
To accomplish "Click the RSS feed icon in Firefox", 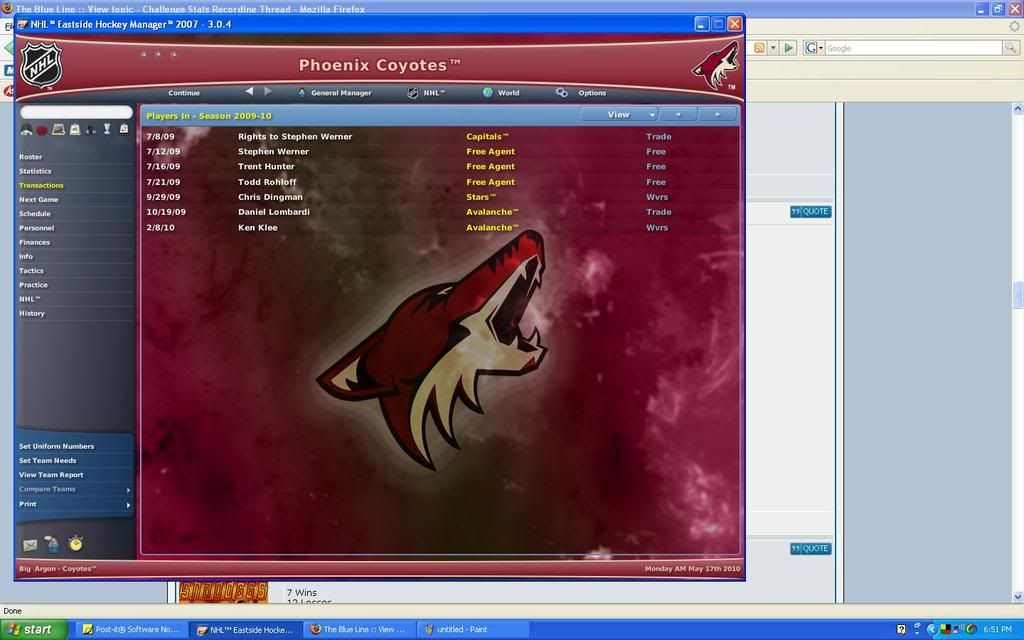I will (x=760, y=48).
